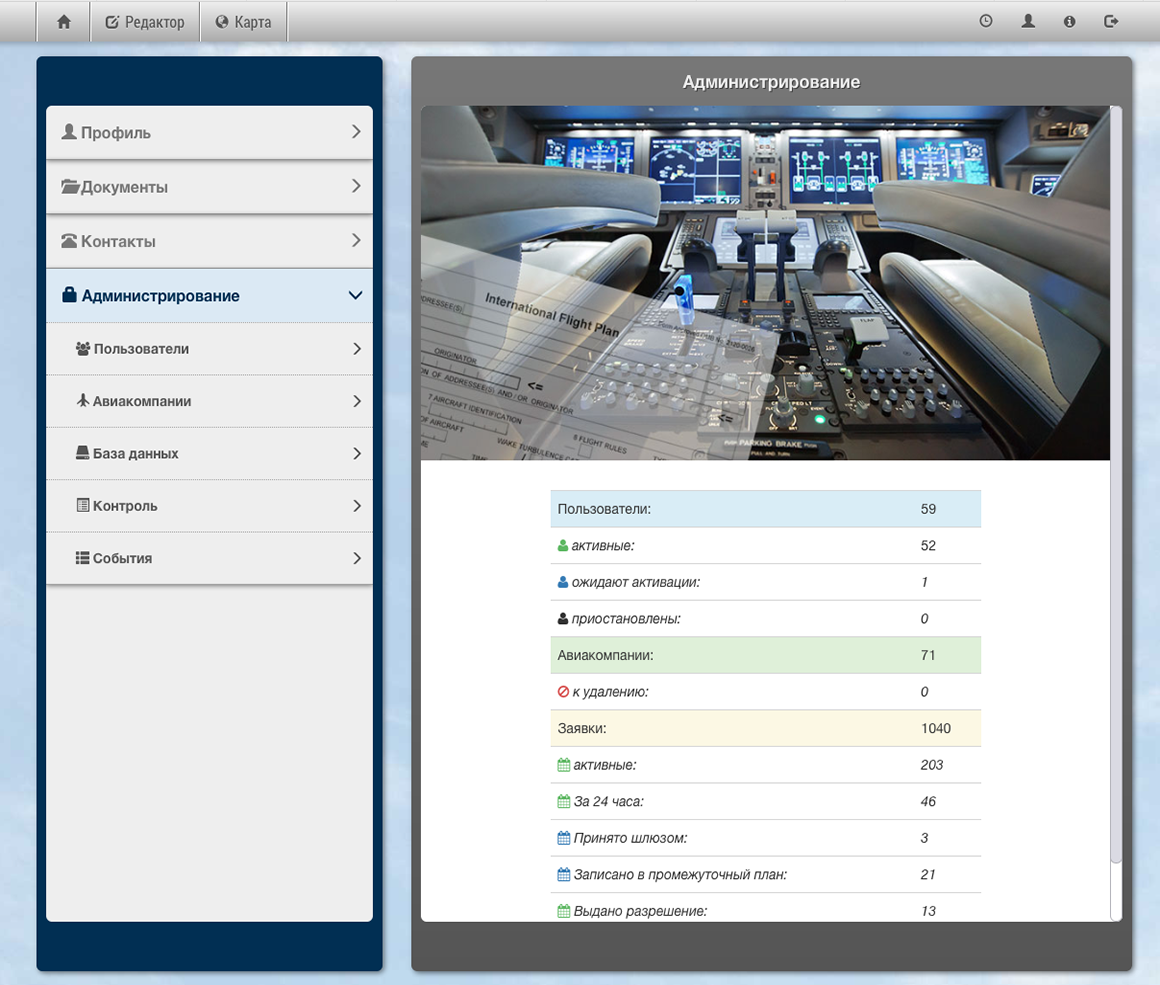
Task: Click the cockpit banner image
Action: tap(765, 283)
